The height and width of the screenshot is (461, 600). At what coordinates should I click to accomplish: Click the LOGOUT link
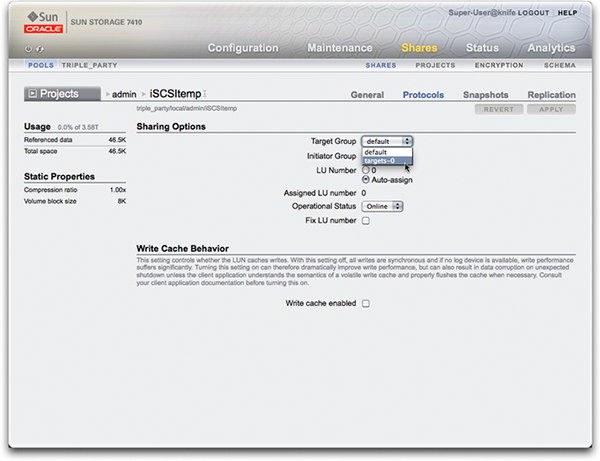(x=533, y=13)
